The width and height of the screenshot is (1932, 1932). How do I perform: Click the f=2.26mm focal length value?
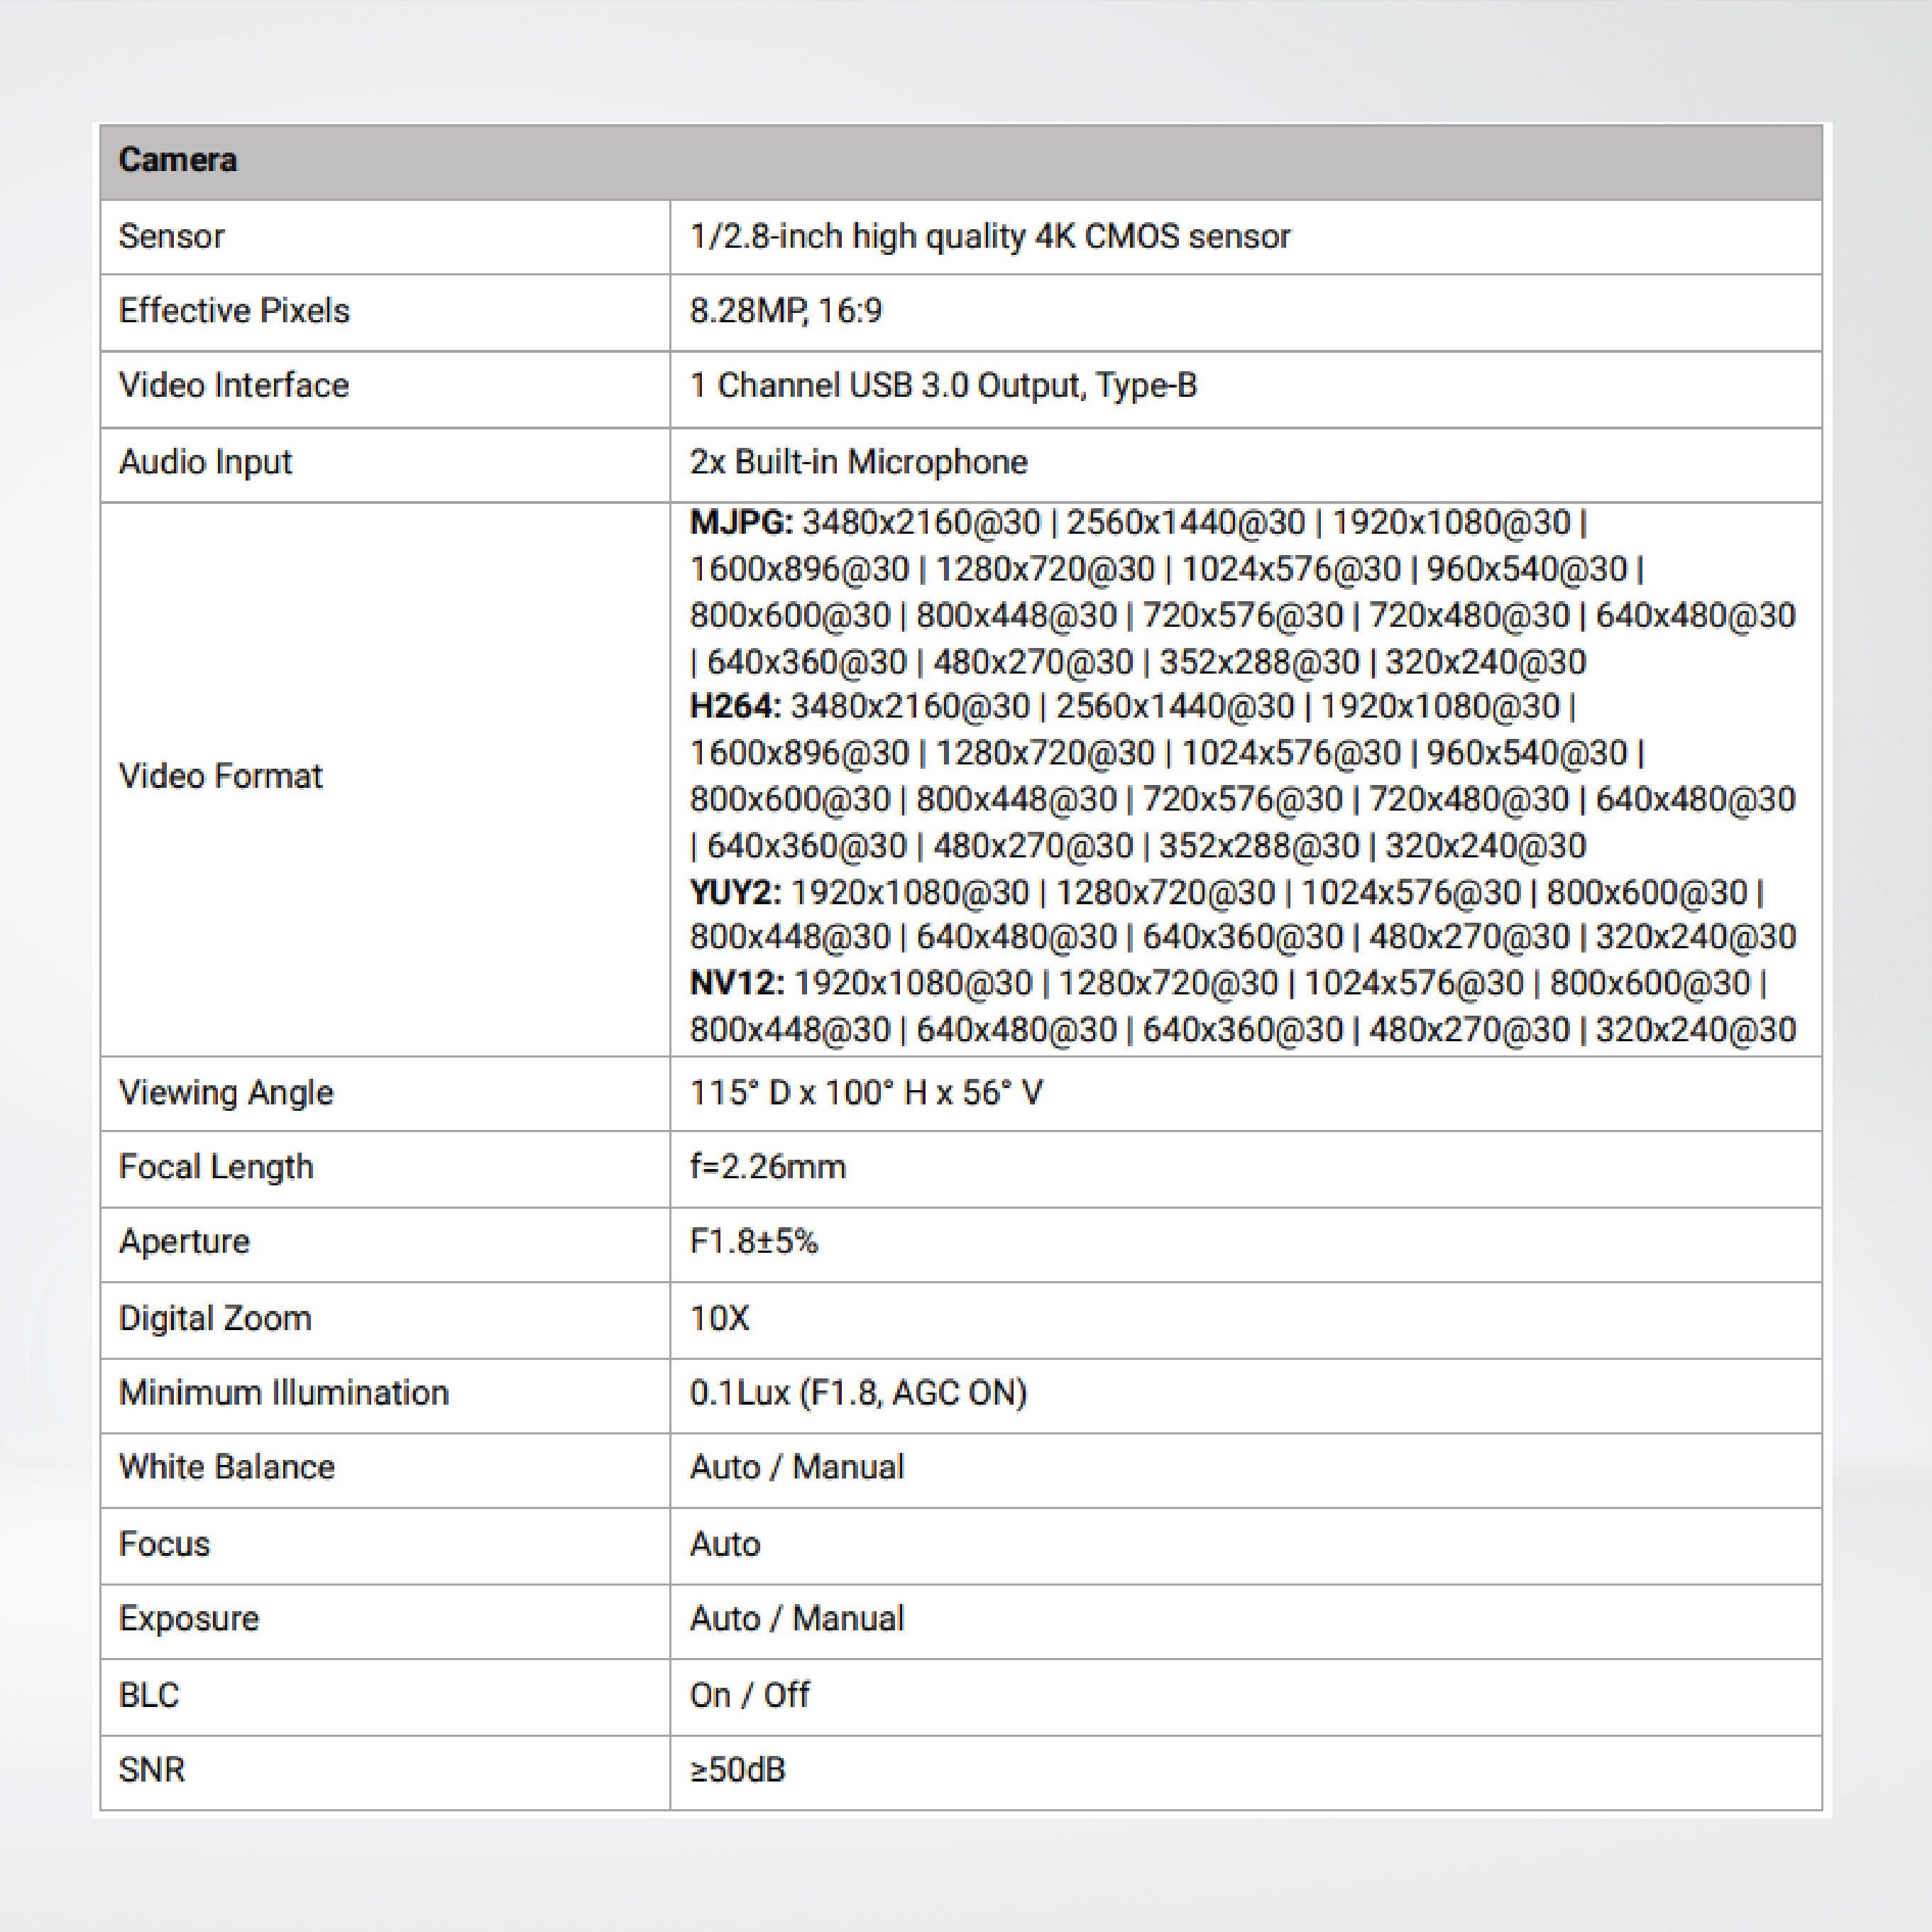(x=767, y=1167)
